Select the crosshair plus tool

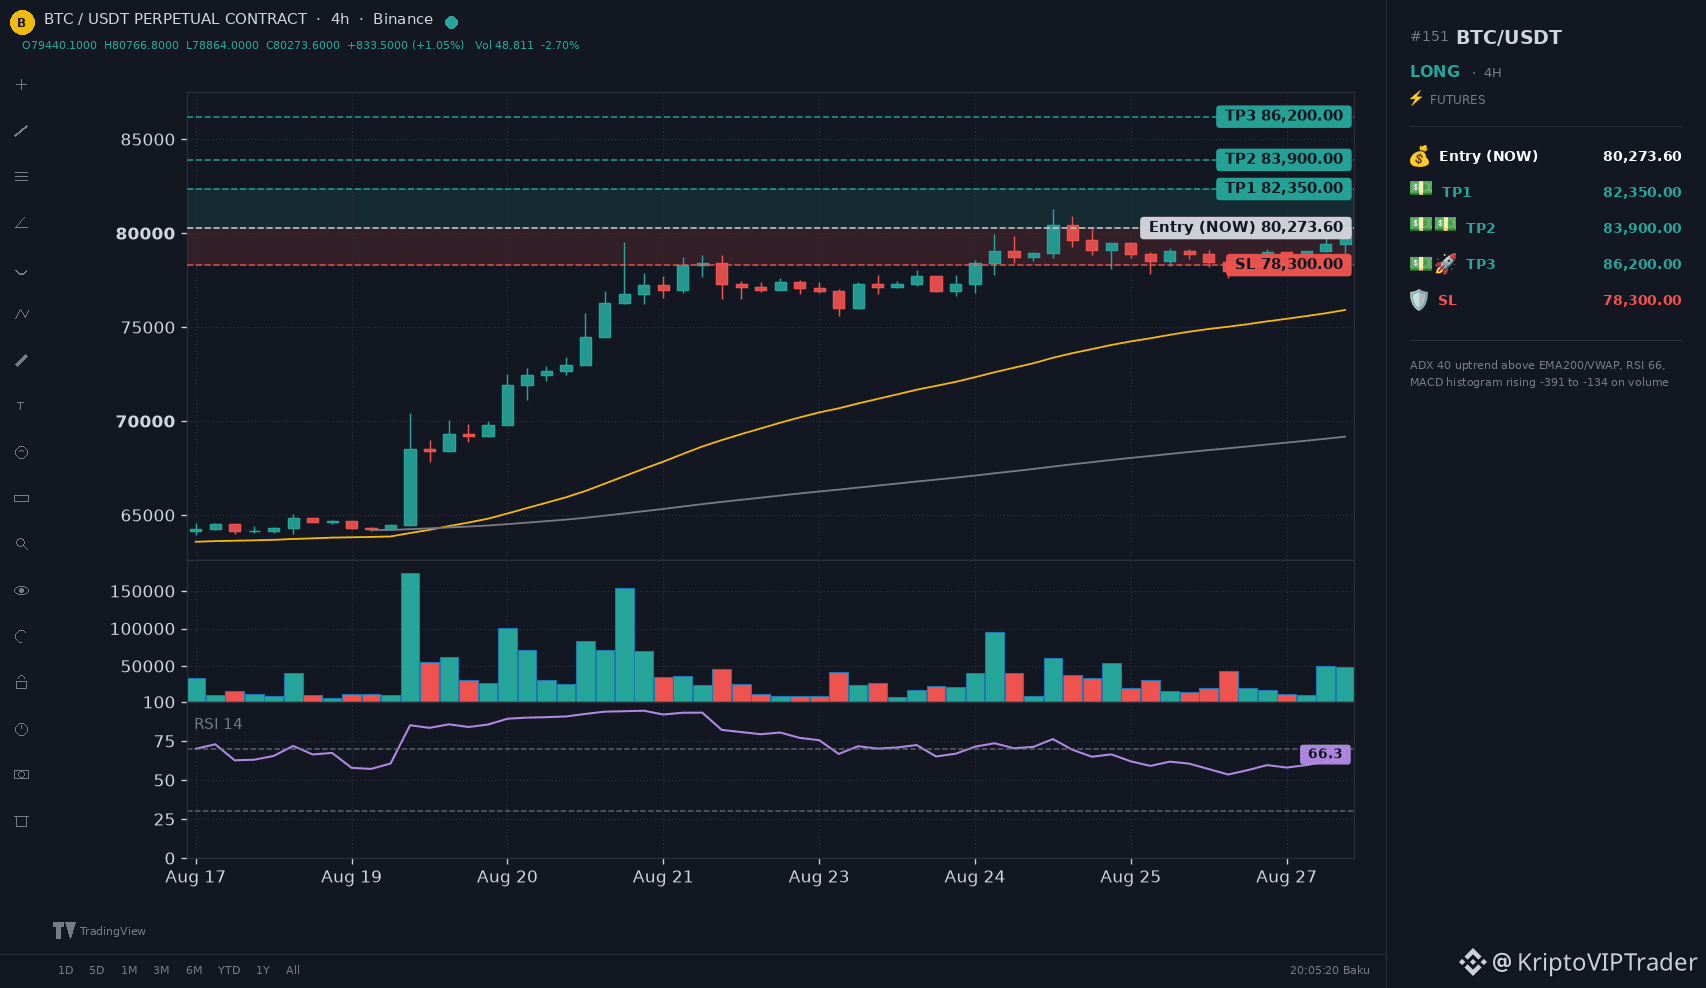point(21,85)
